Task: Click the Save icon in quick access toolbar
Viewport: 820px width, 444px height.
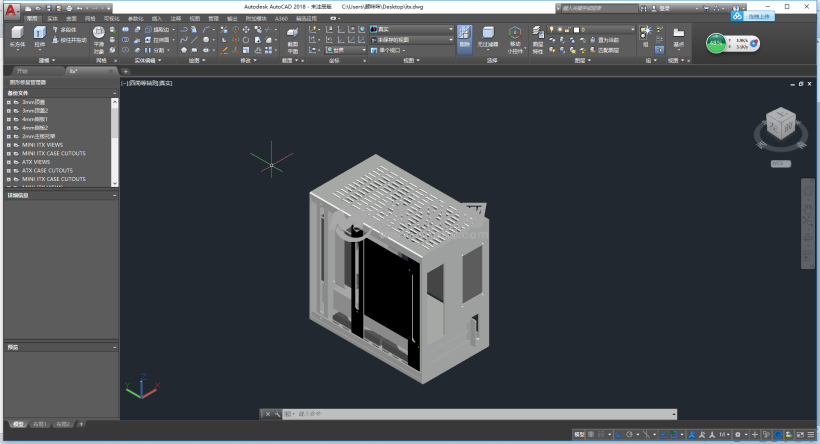Action: click(x=48, y=8)
